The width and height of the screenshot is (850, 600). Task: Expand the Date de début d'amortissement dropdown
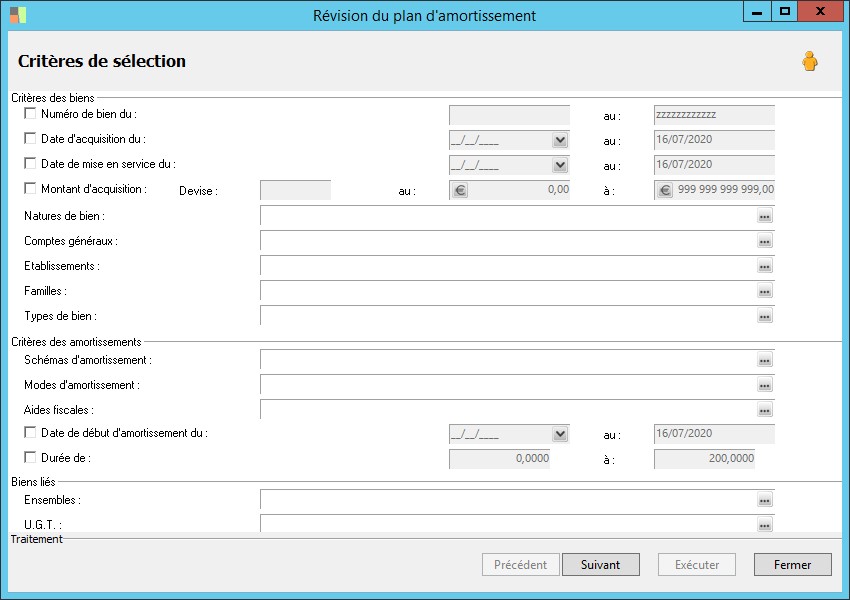(560, 434)
